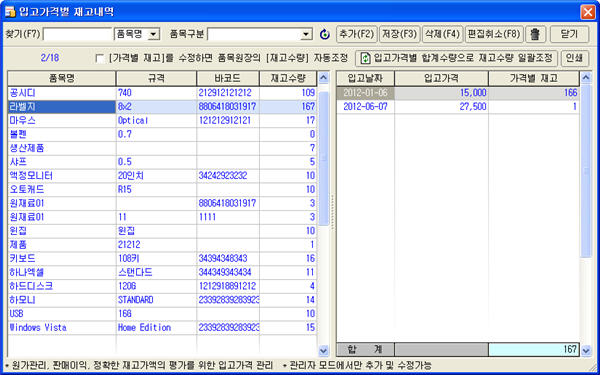Click the Home Edition spec cell
Screen dimensions: 600x375
click(156, 328)
